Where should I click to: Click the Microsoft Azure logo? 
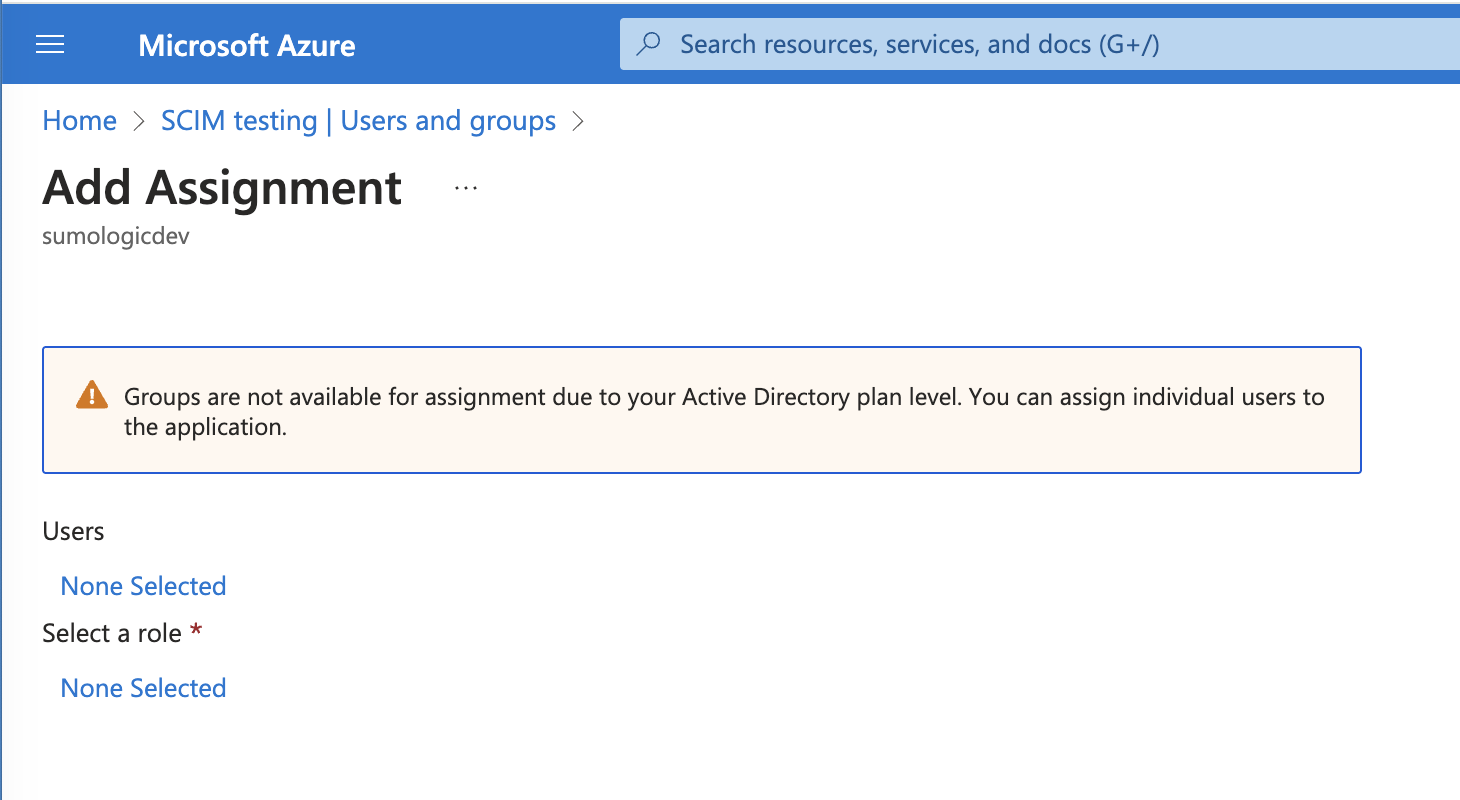pyautogui.click(x=246, y=44)
